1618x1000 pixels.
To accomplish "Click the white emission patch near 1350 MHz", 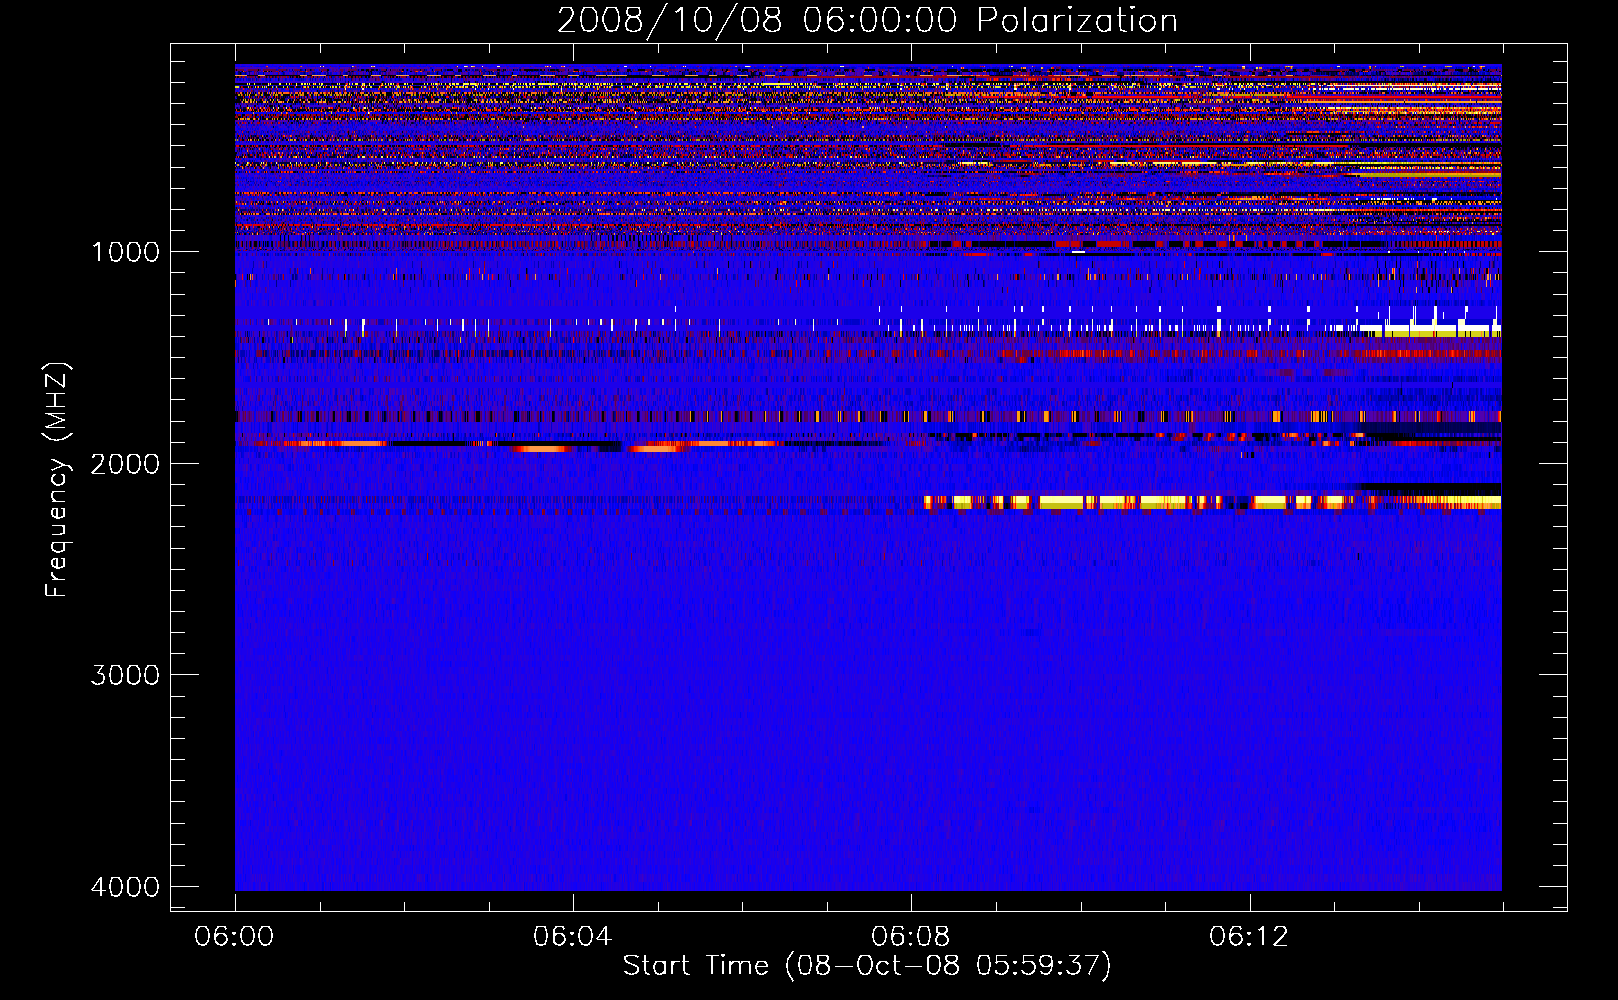I will click(1430, 329).
